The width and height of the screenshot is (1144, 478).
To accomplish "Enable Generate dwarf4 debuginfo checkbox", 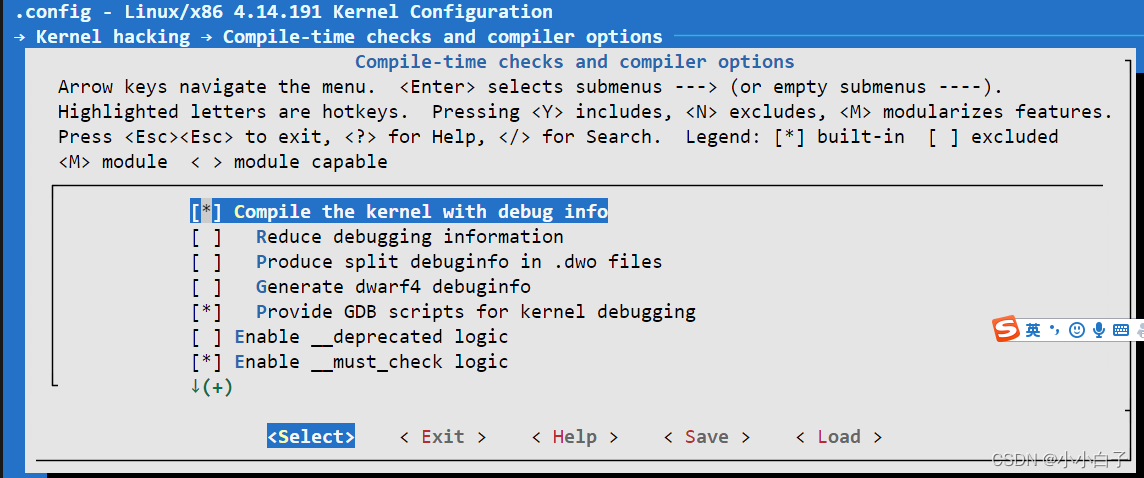I will (206, 287).
